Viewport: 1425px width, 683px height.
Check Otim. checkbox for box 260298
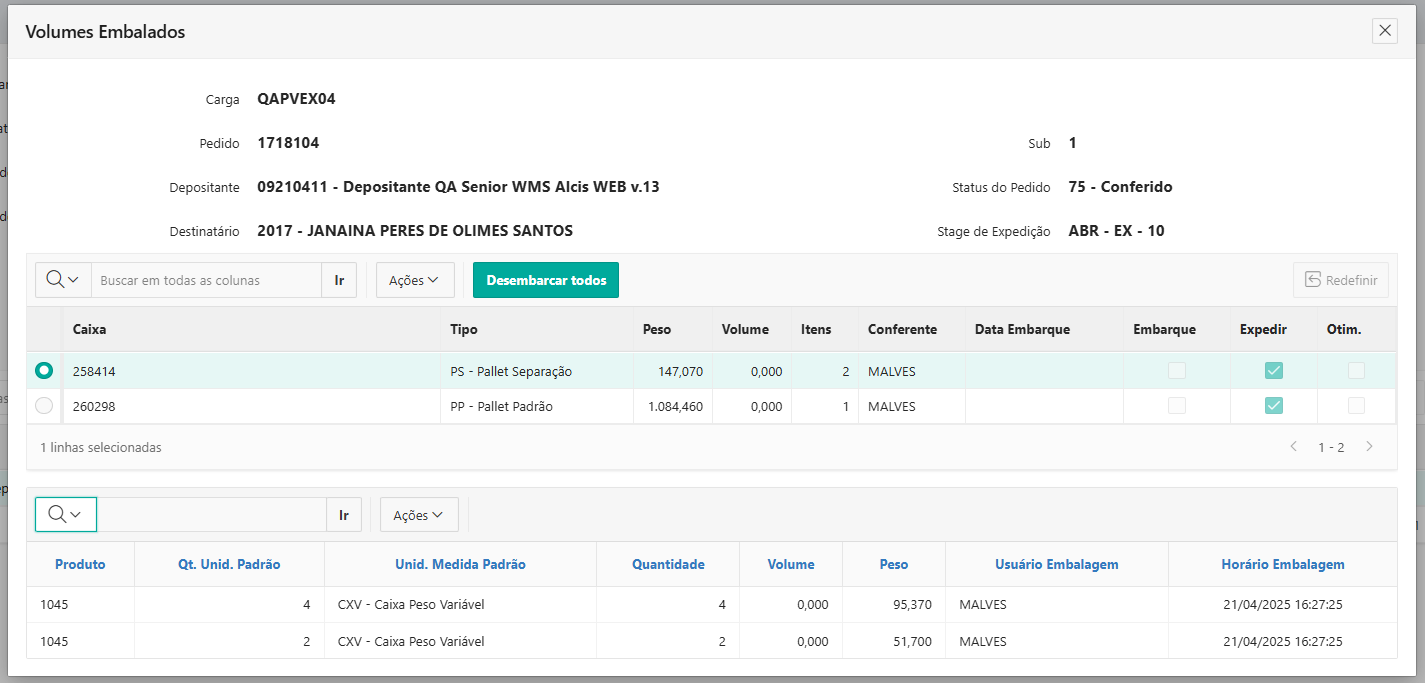(x=1356, y=406)
